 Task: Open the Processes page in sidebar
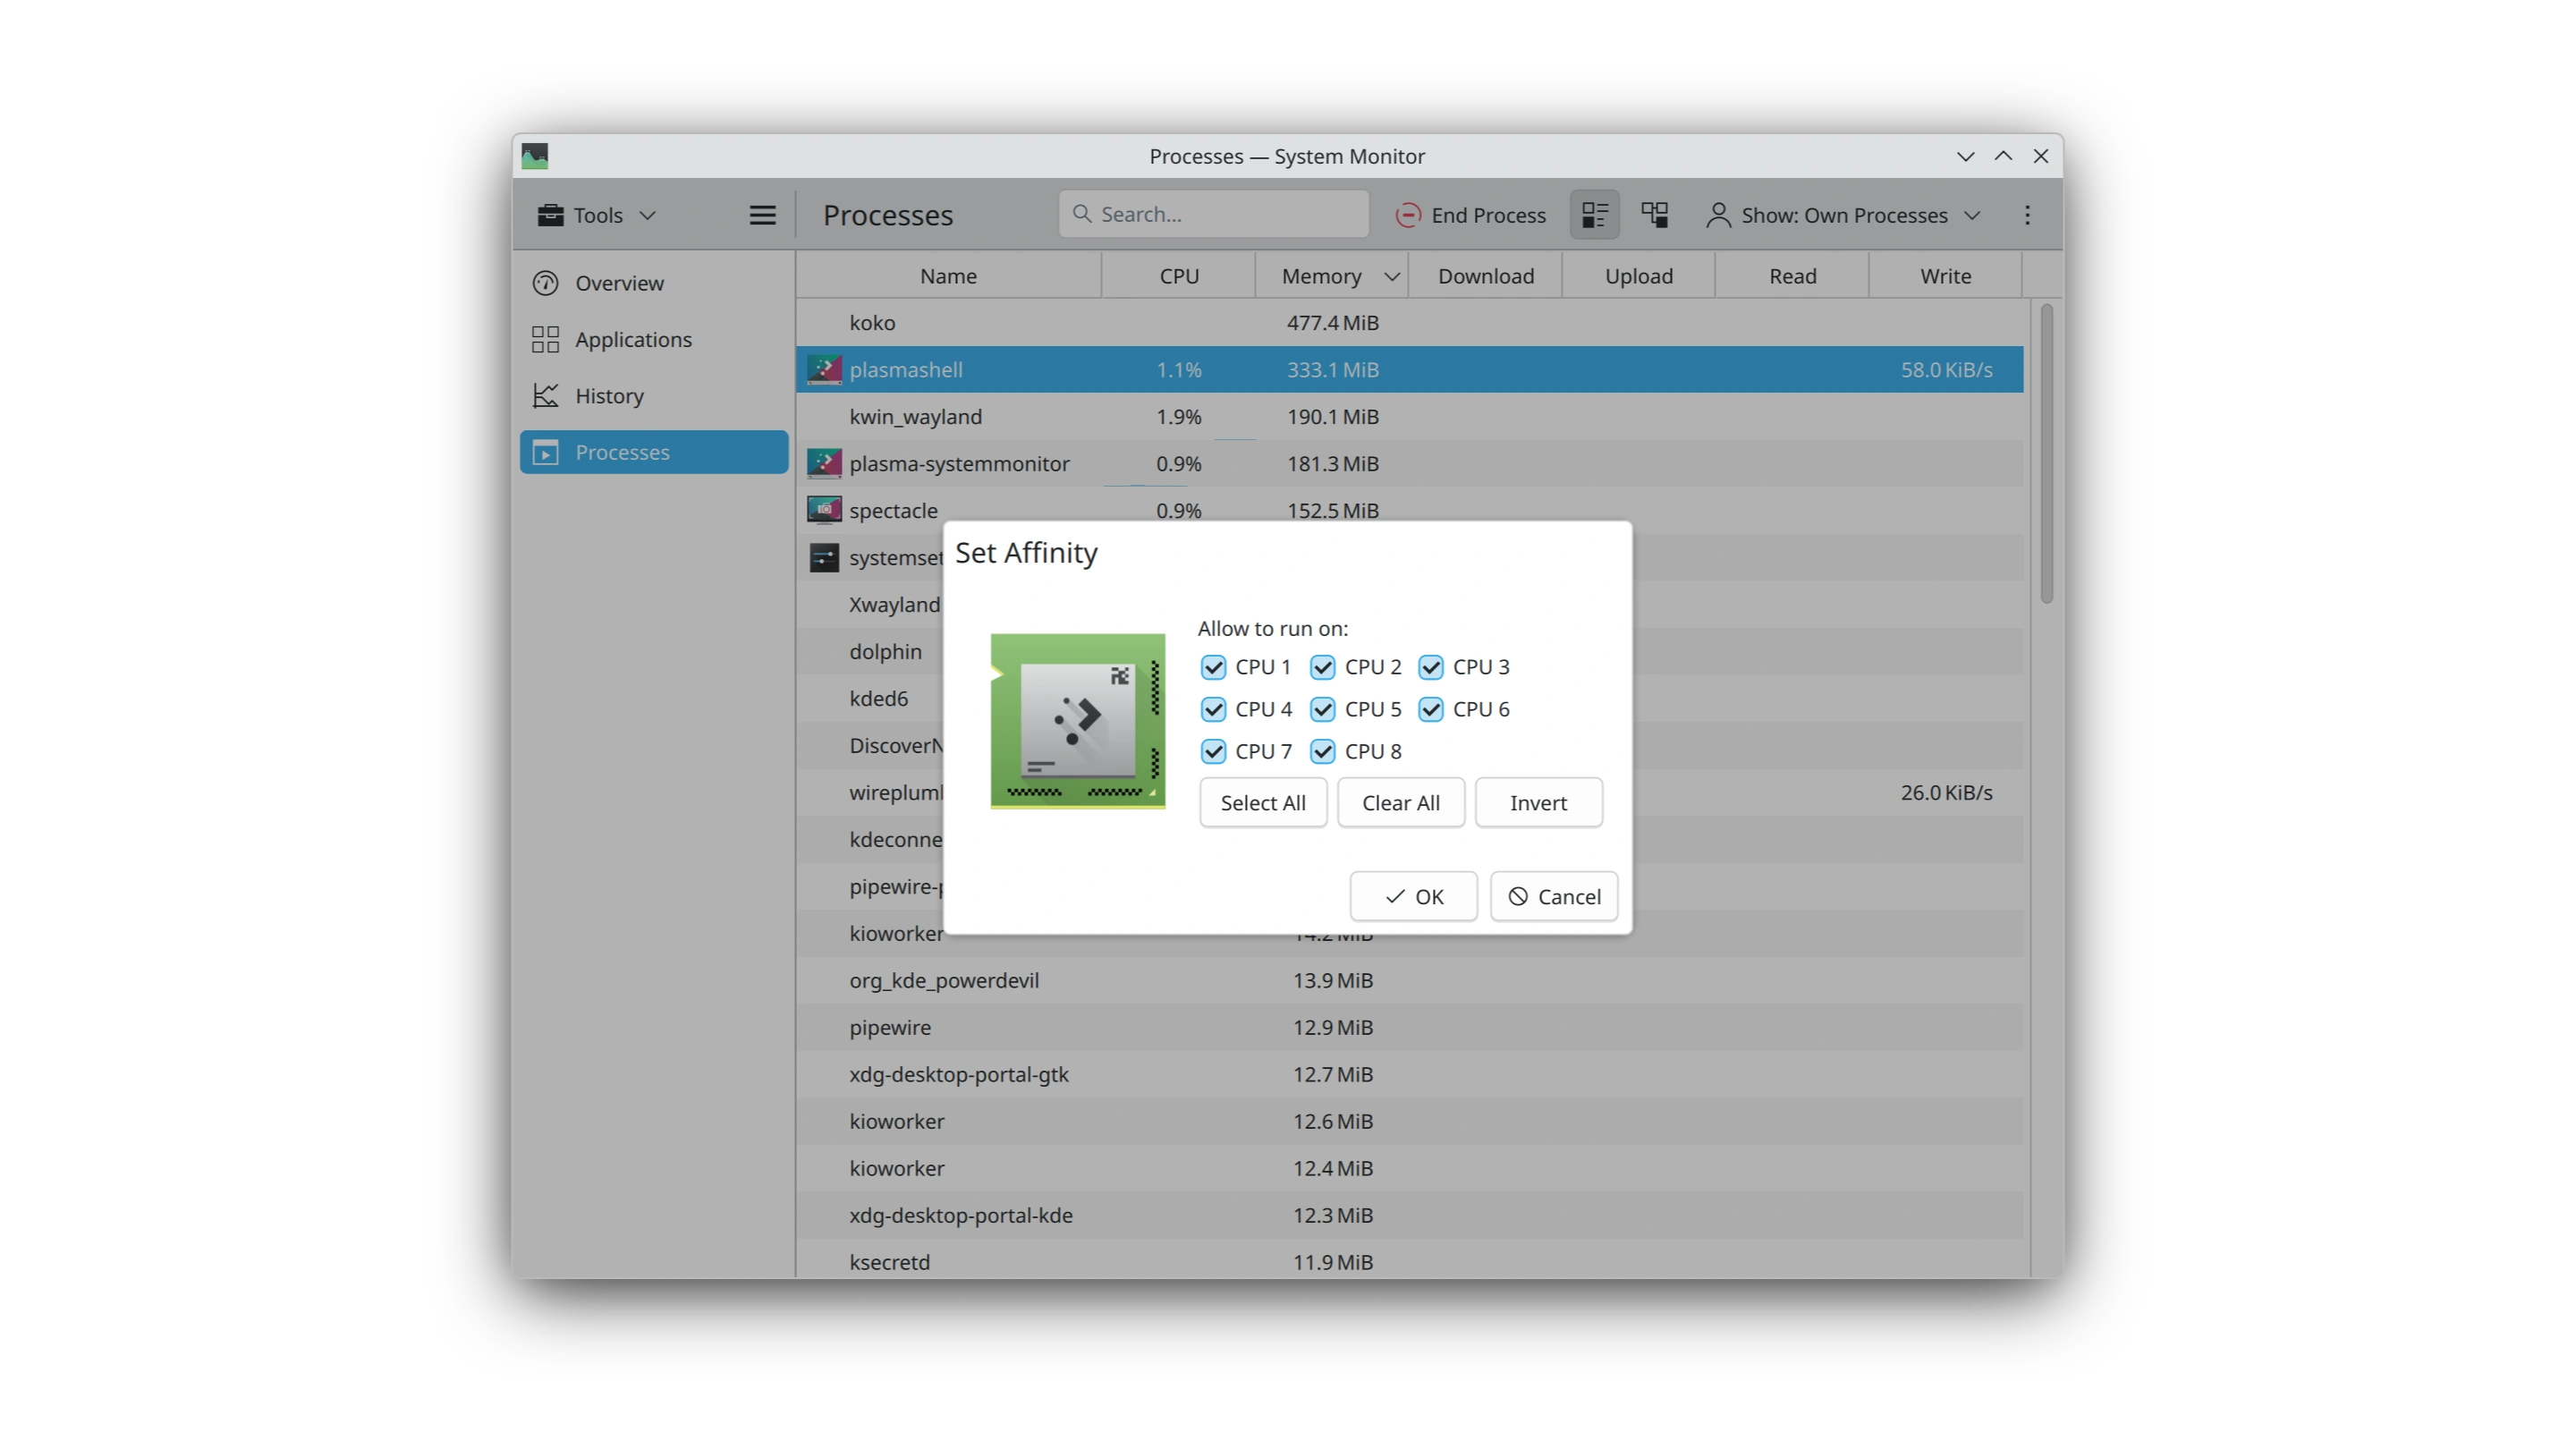point(654,453)
